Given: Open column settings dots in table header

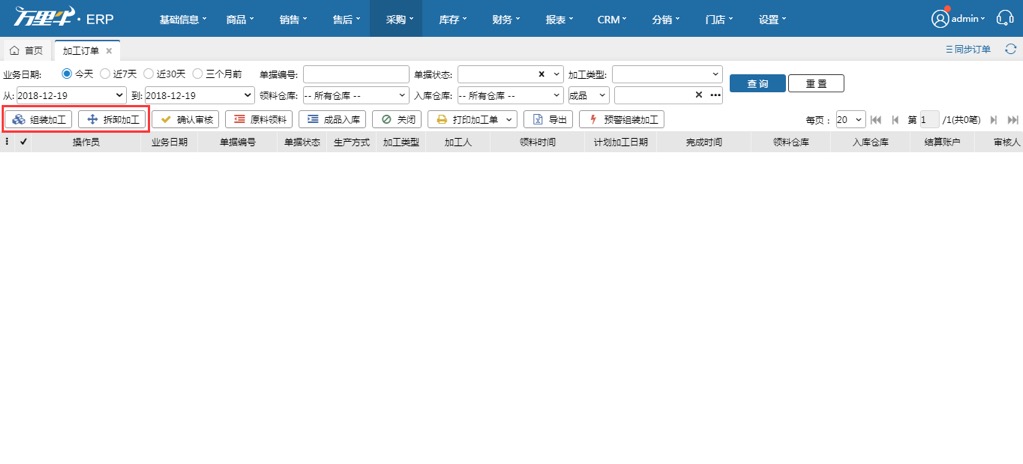Looking at the screenshot, I should [x=7, y=142].
